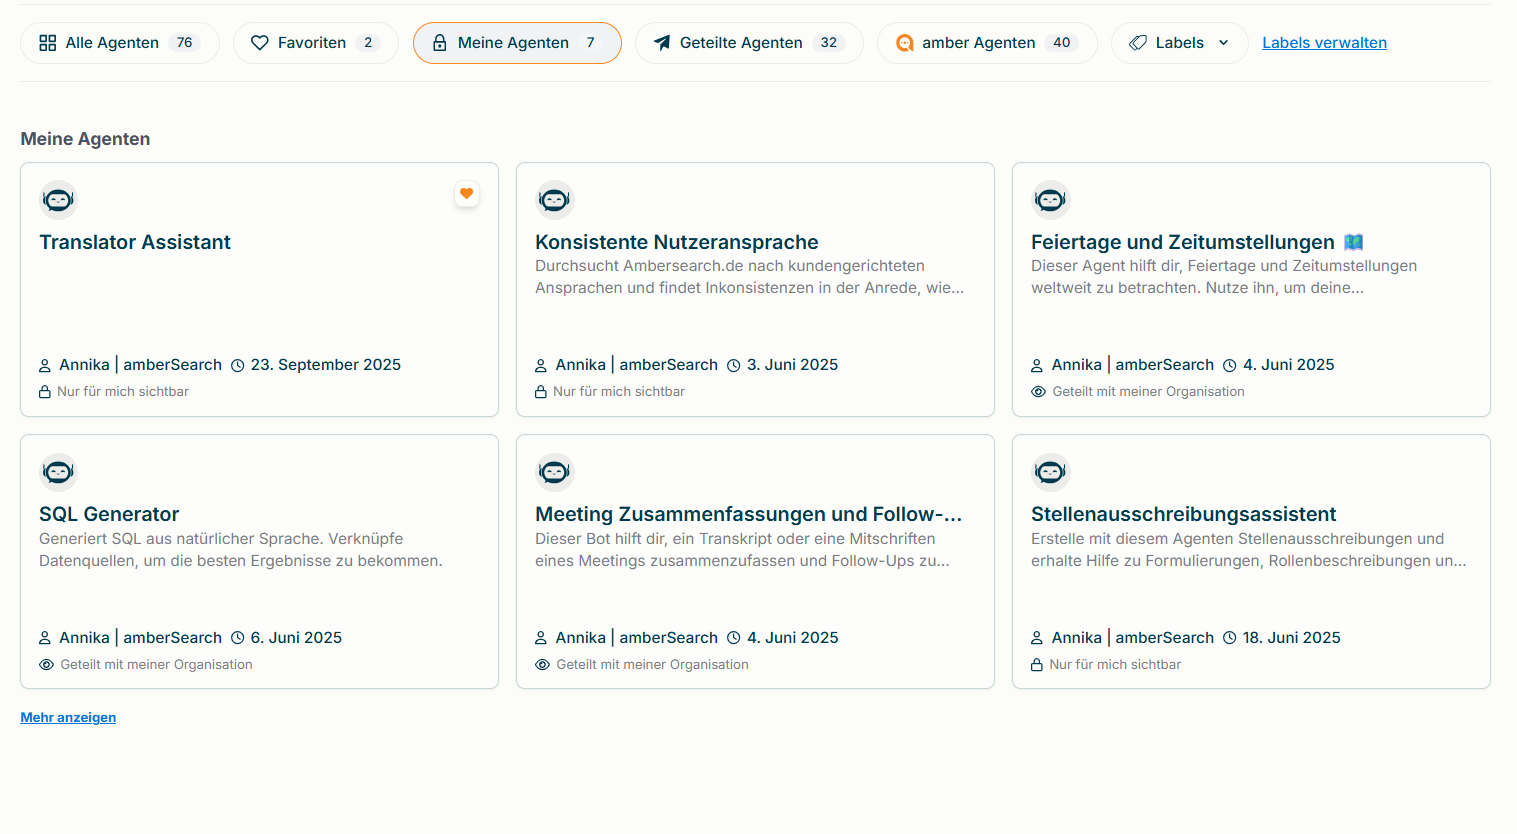Click user icon on SQL Generator card
The width and height of the screenshot is (1517, 834).
click(45, 638)
